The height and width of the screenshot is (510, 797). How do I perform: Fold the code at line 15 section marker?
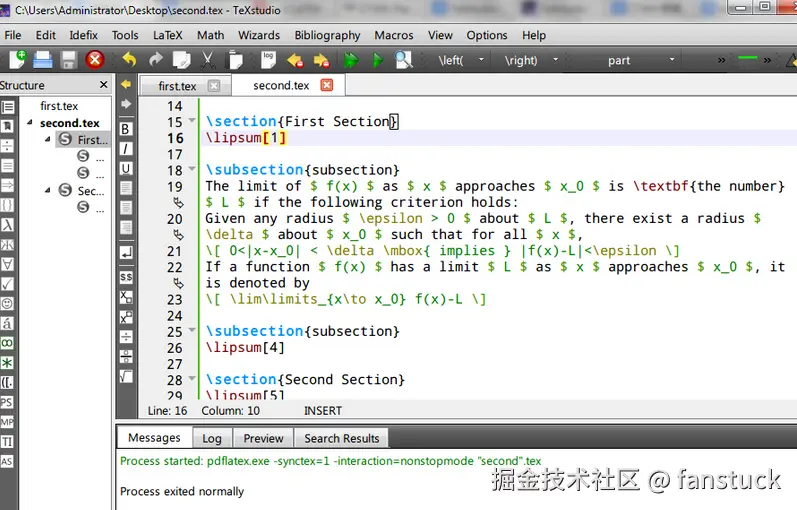(192, 121)
